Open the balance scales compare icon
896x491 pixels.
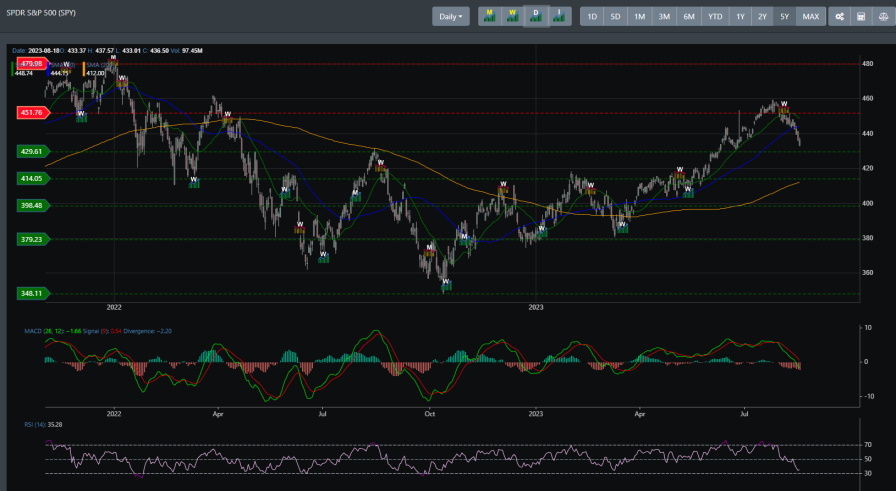pyautogui.click(x=883, y=17)
